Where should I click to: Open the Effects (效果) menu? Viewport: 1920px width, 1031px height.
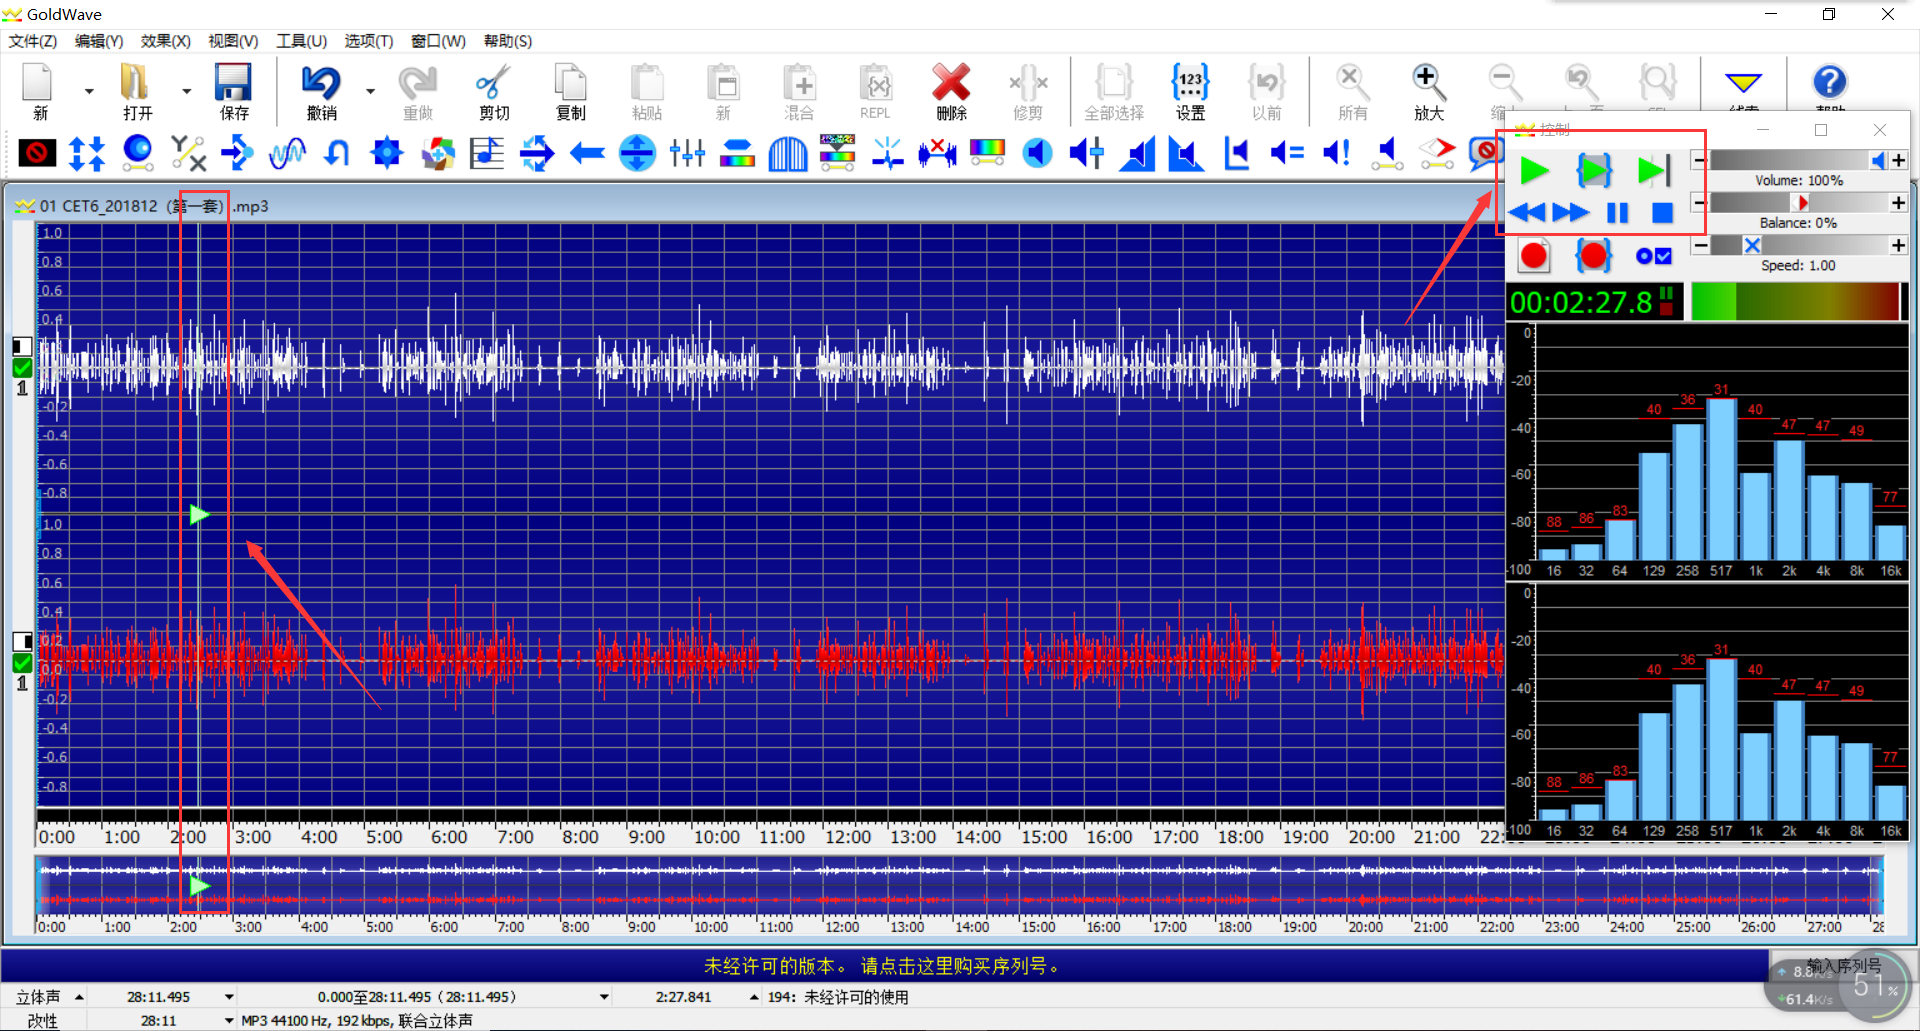pyautogui.click(x=165, y=41)
